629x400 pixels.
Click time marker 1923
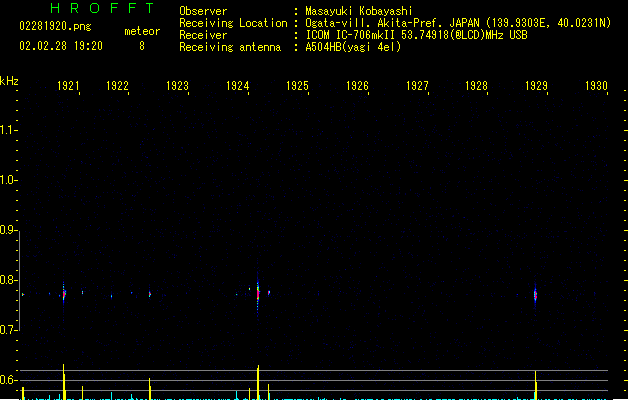(177, 85)
